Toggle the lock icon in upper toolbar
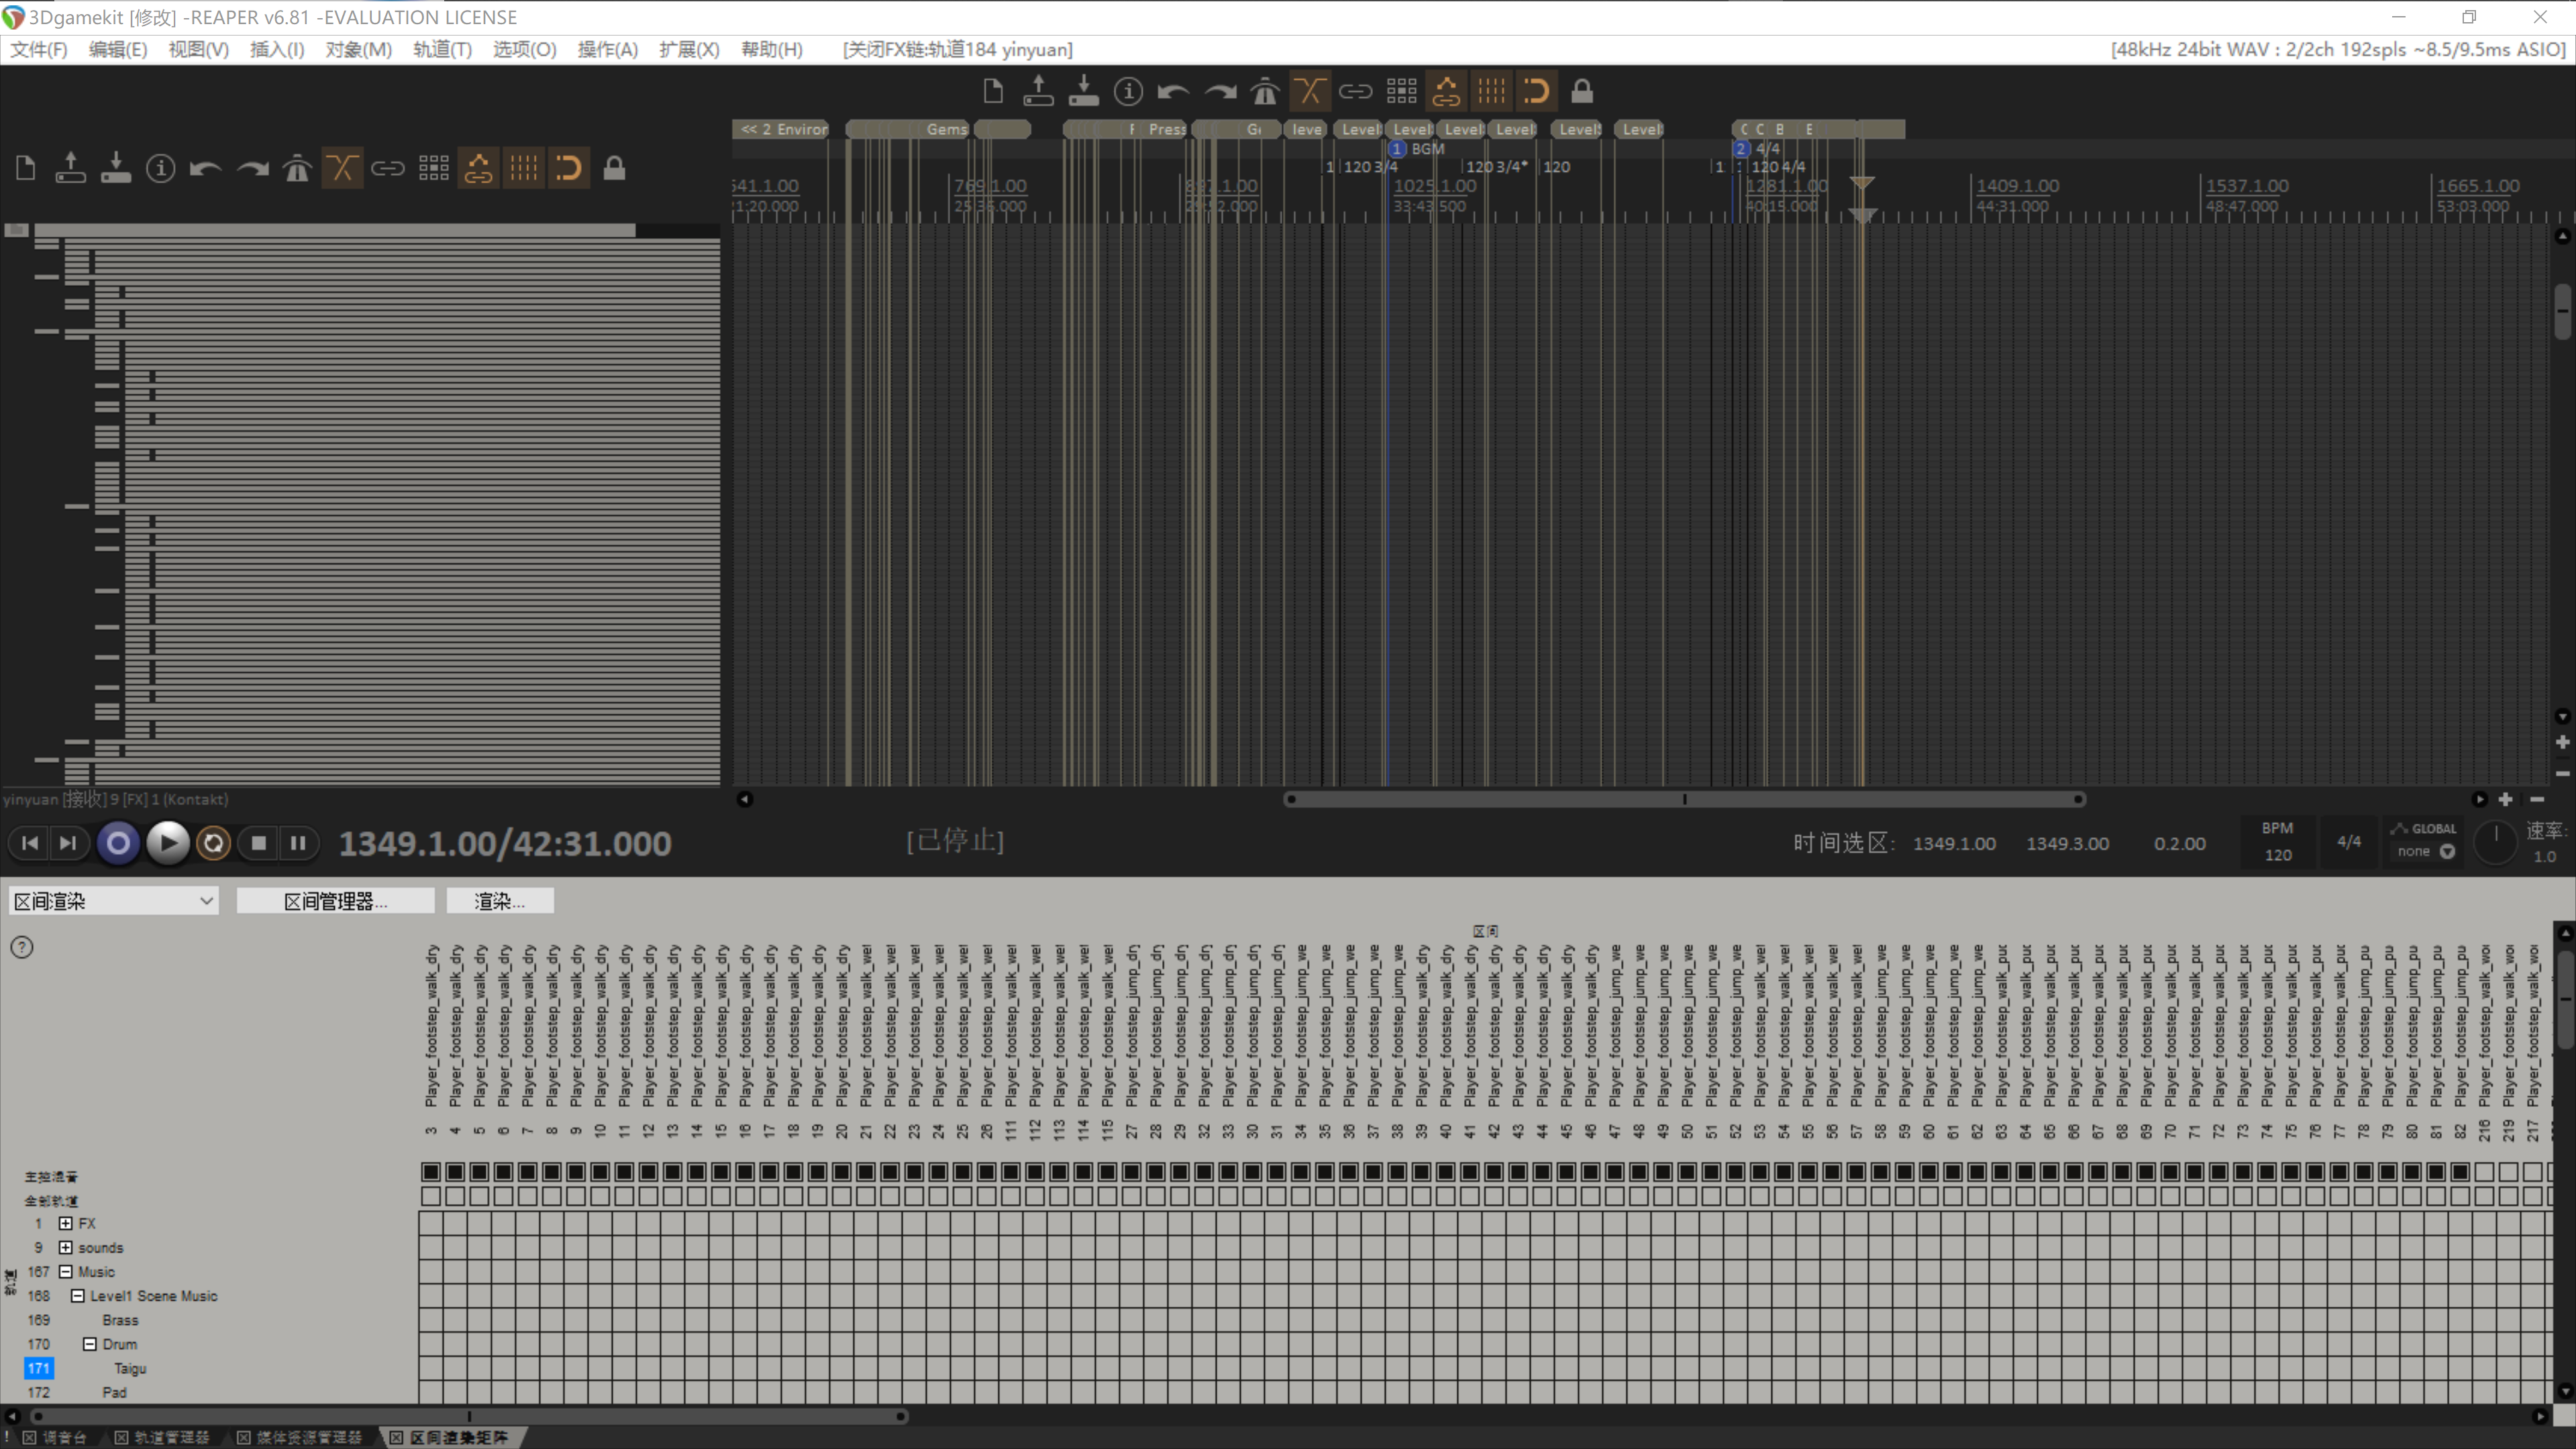Screen dimensions: 2576x1449 pyautogui.click(x=1581, y=92)
